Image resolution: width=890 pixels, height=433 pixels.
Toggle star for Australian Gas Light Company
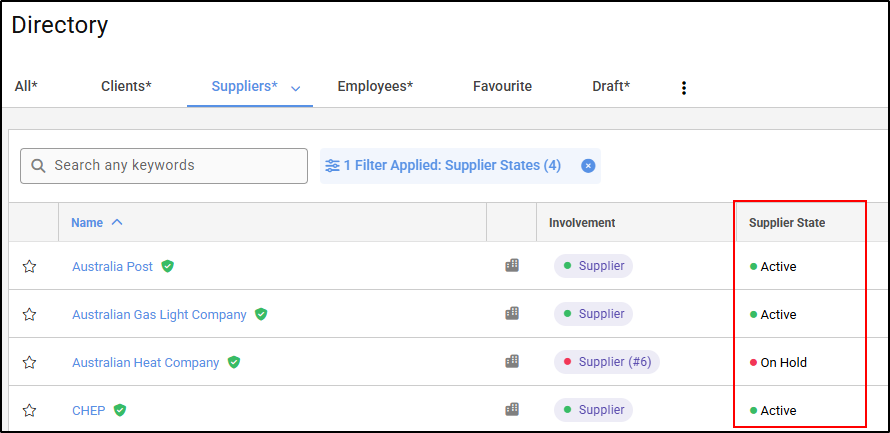point(29,314)
